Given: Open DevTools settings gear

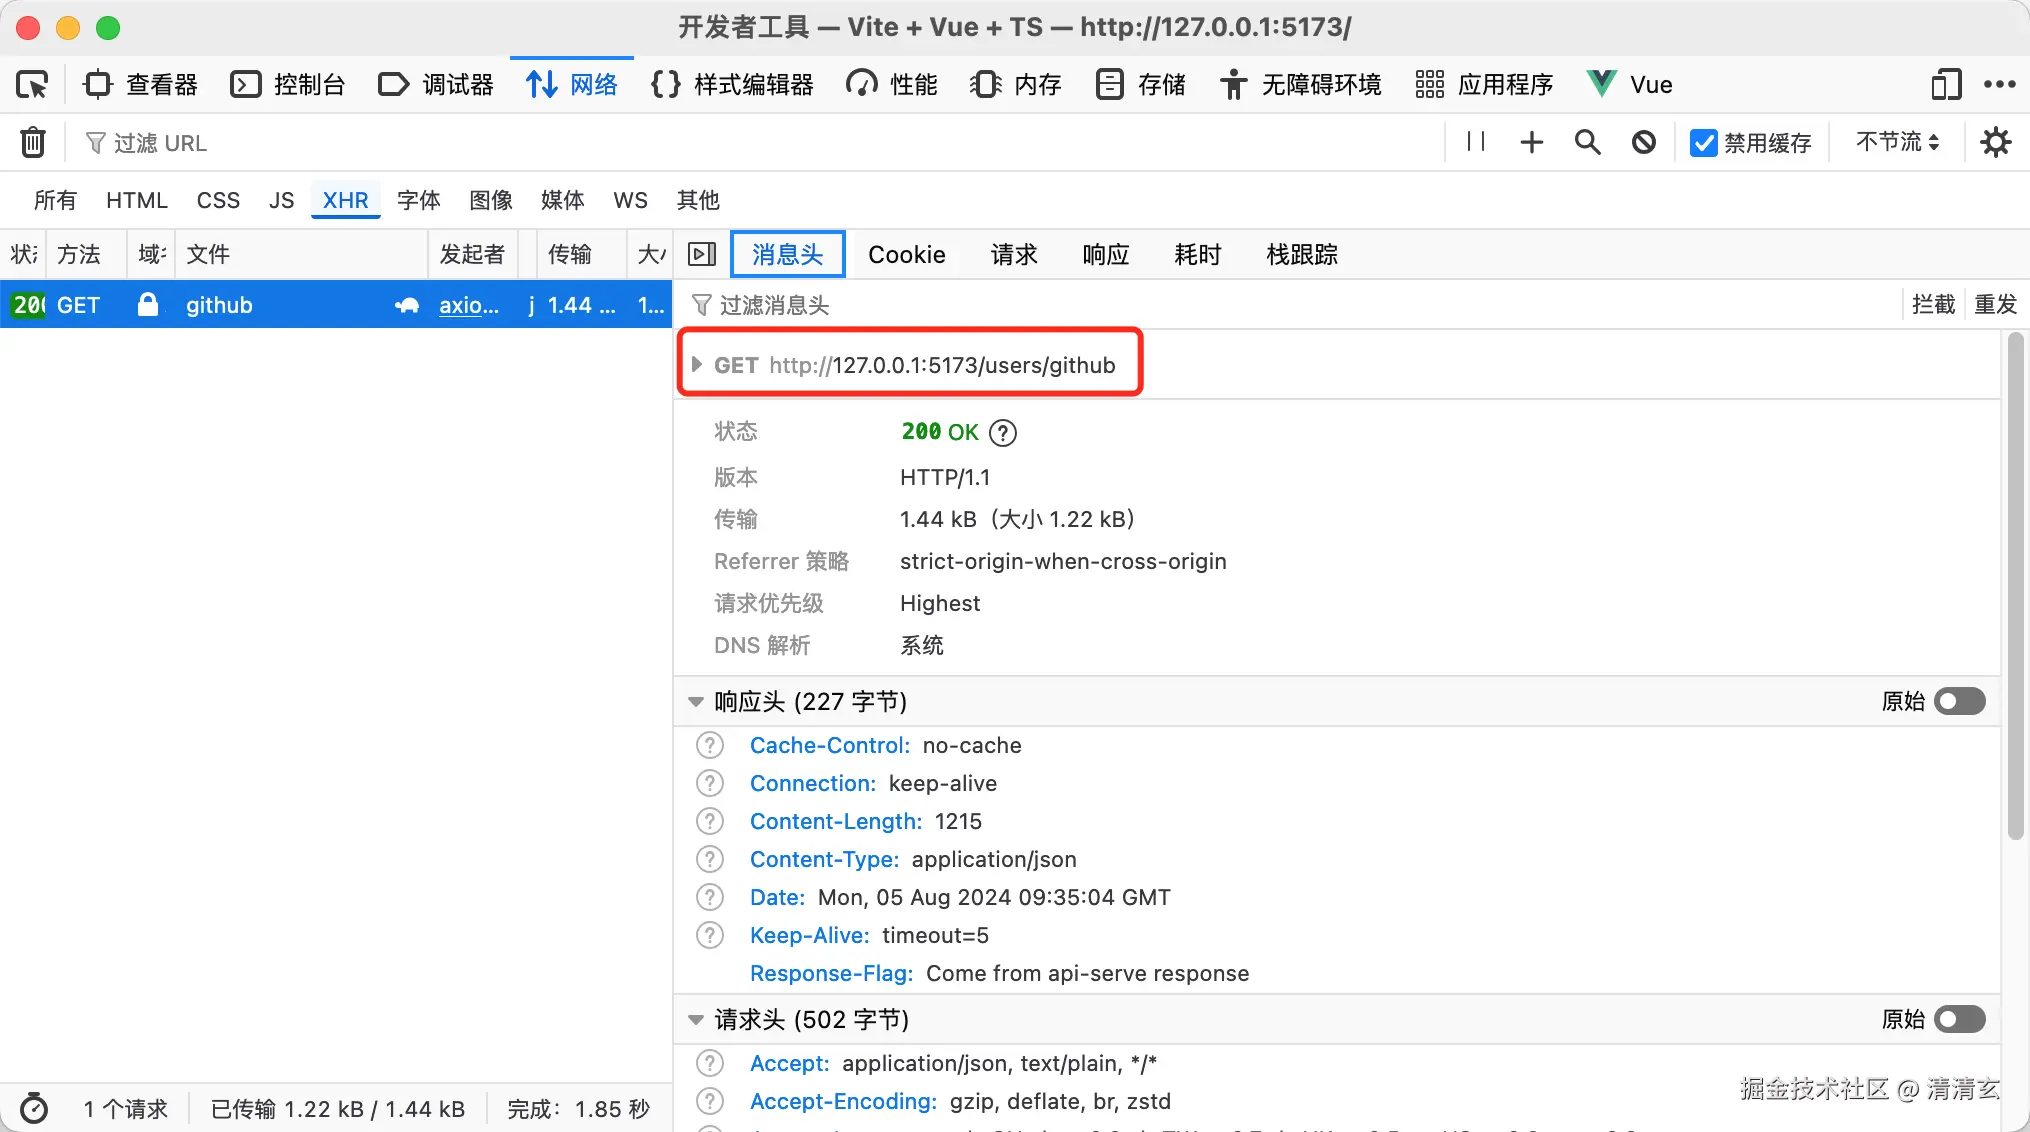Looking at the screenshot, I should [x=1996, y=142].
